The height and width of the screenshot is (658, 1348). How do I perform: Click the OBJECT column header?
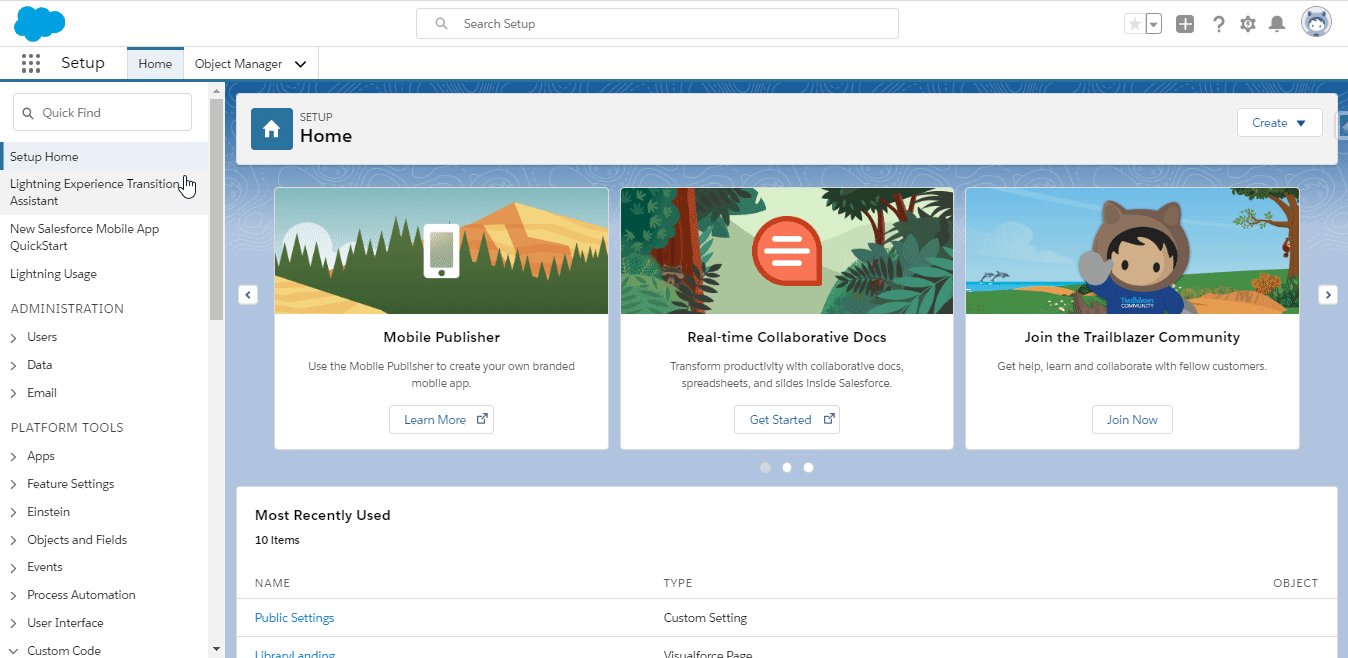click(x=1295, y=583)
